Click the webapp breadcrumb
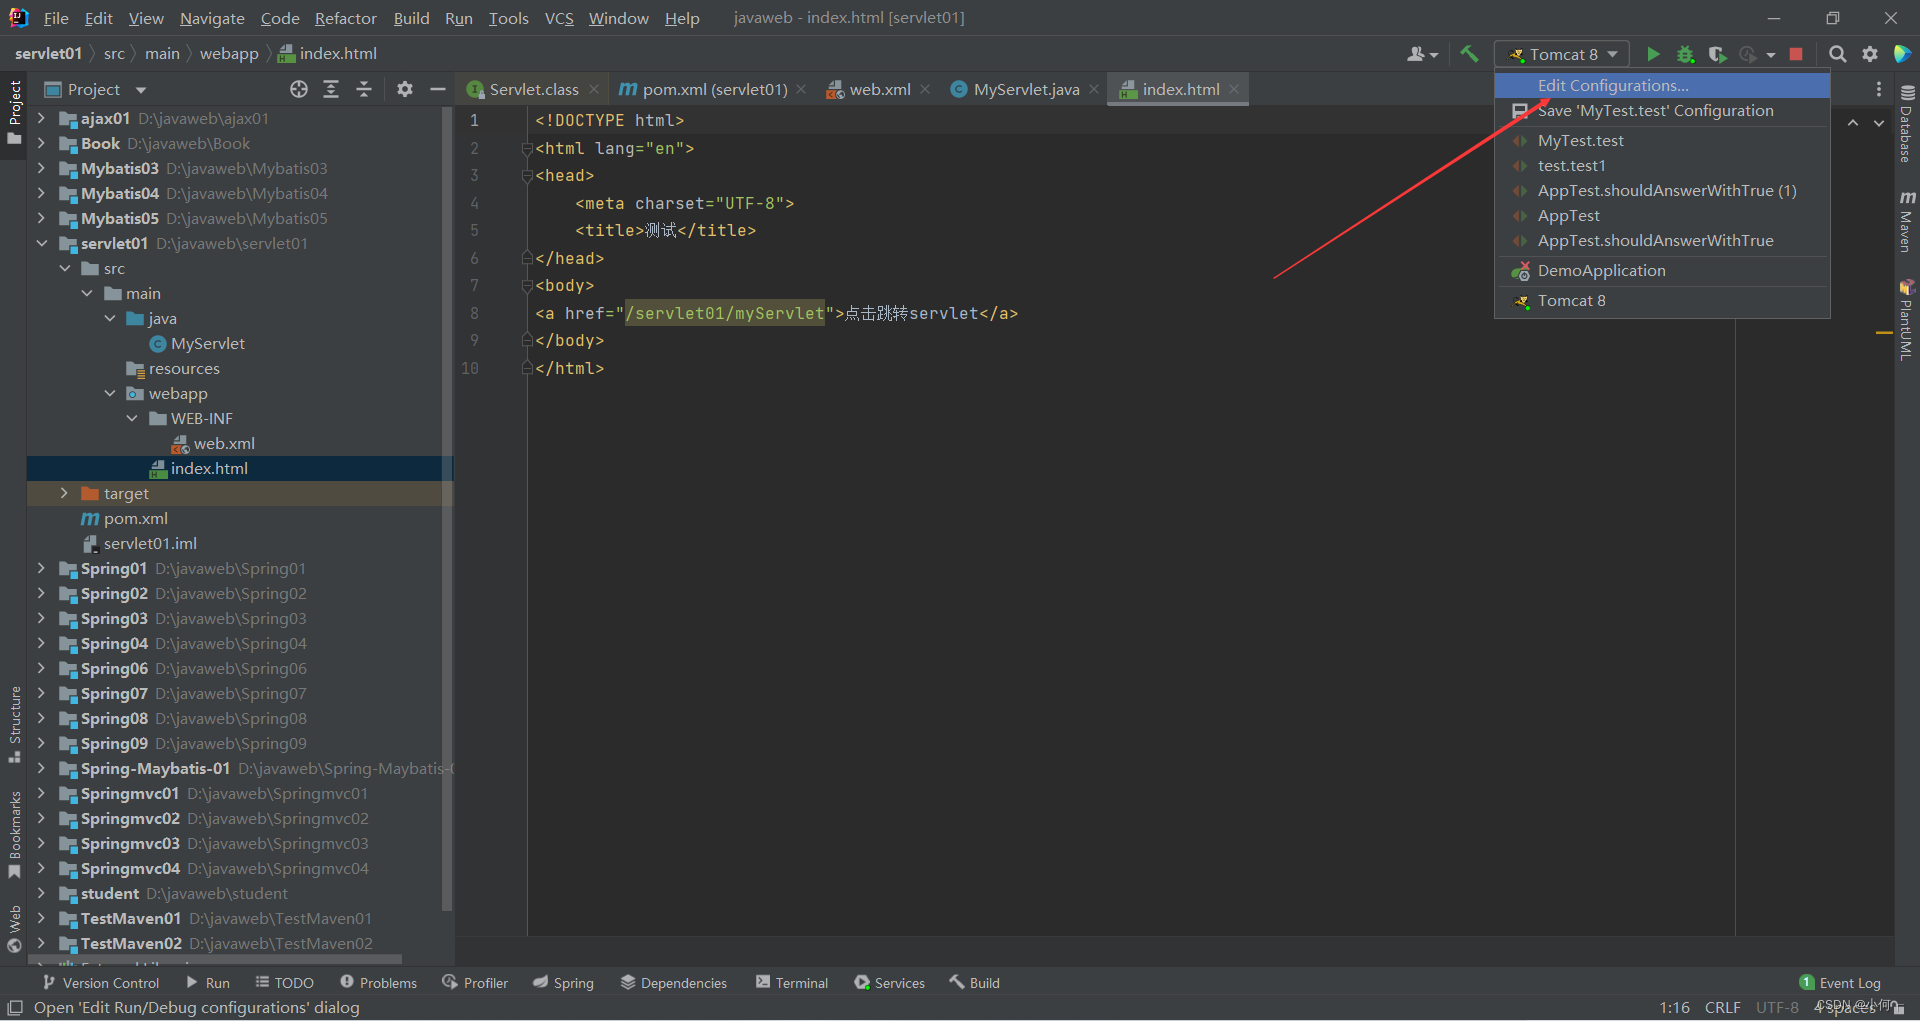1920x1021 pixels. (x=229, y=54)
